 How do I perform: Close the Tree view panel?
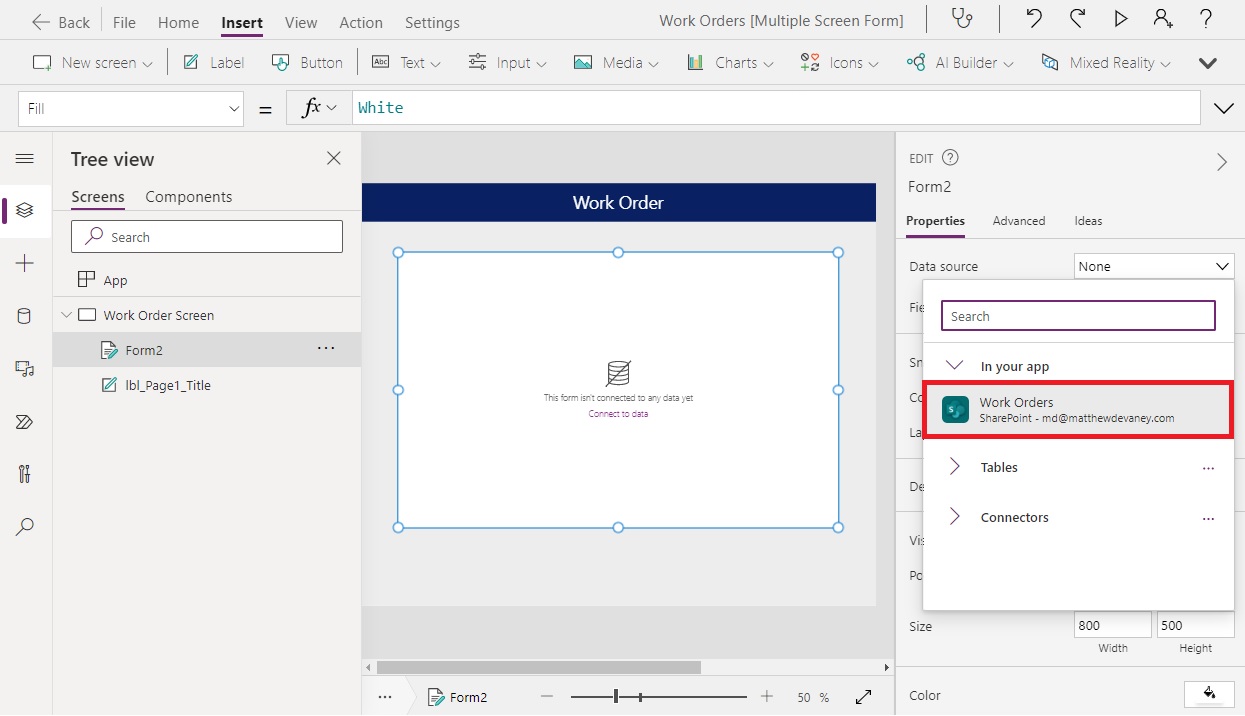click(x=334, y=158)
